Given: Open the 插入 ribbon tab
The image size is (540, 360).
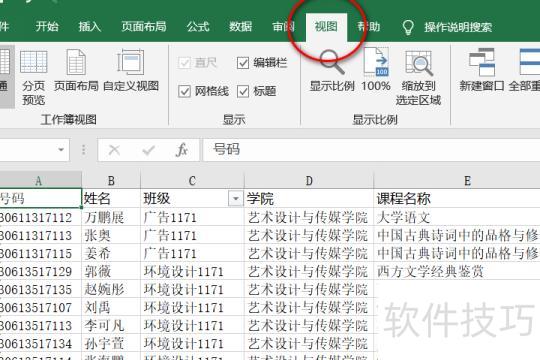Looking at the screenshot, I should tap(90, 27).
